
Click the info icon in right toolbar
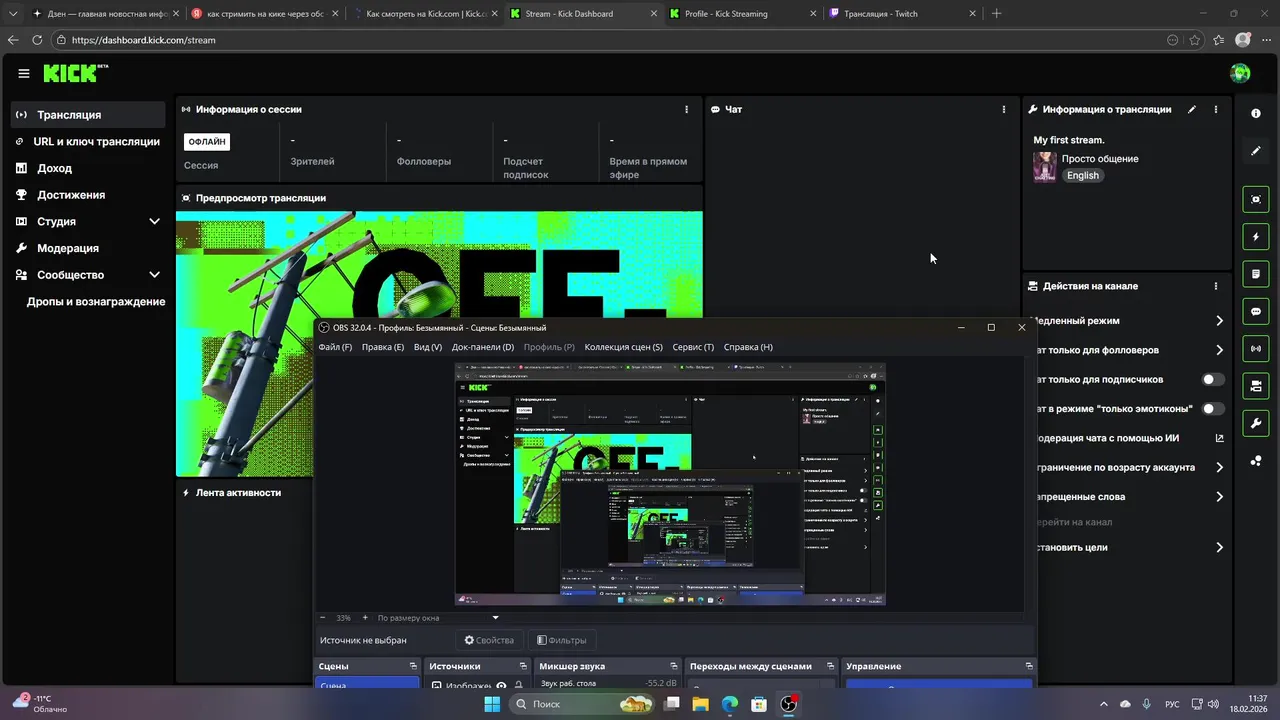tap(1256, 113)
